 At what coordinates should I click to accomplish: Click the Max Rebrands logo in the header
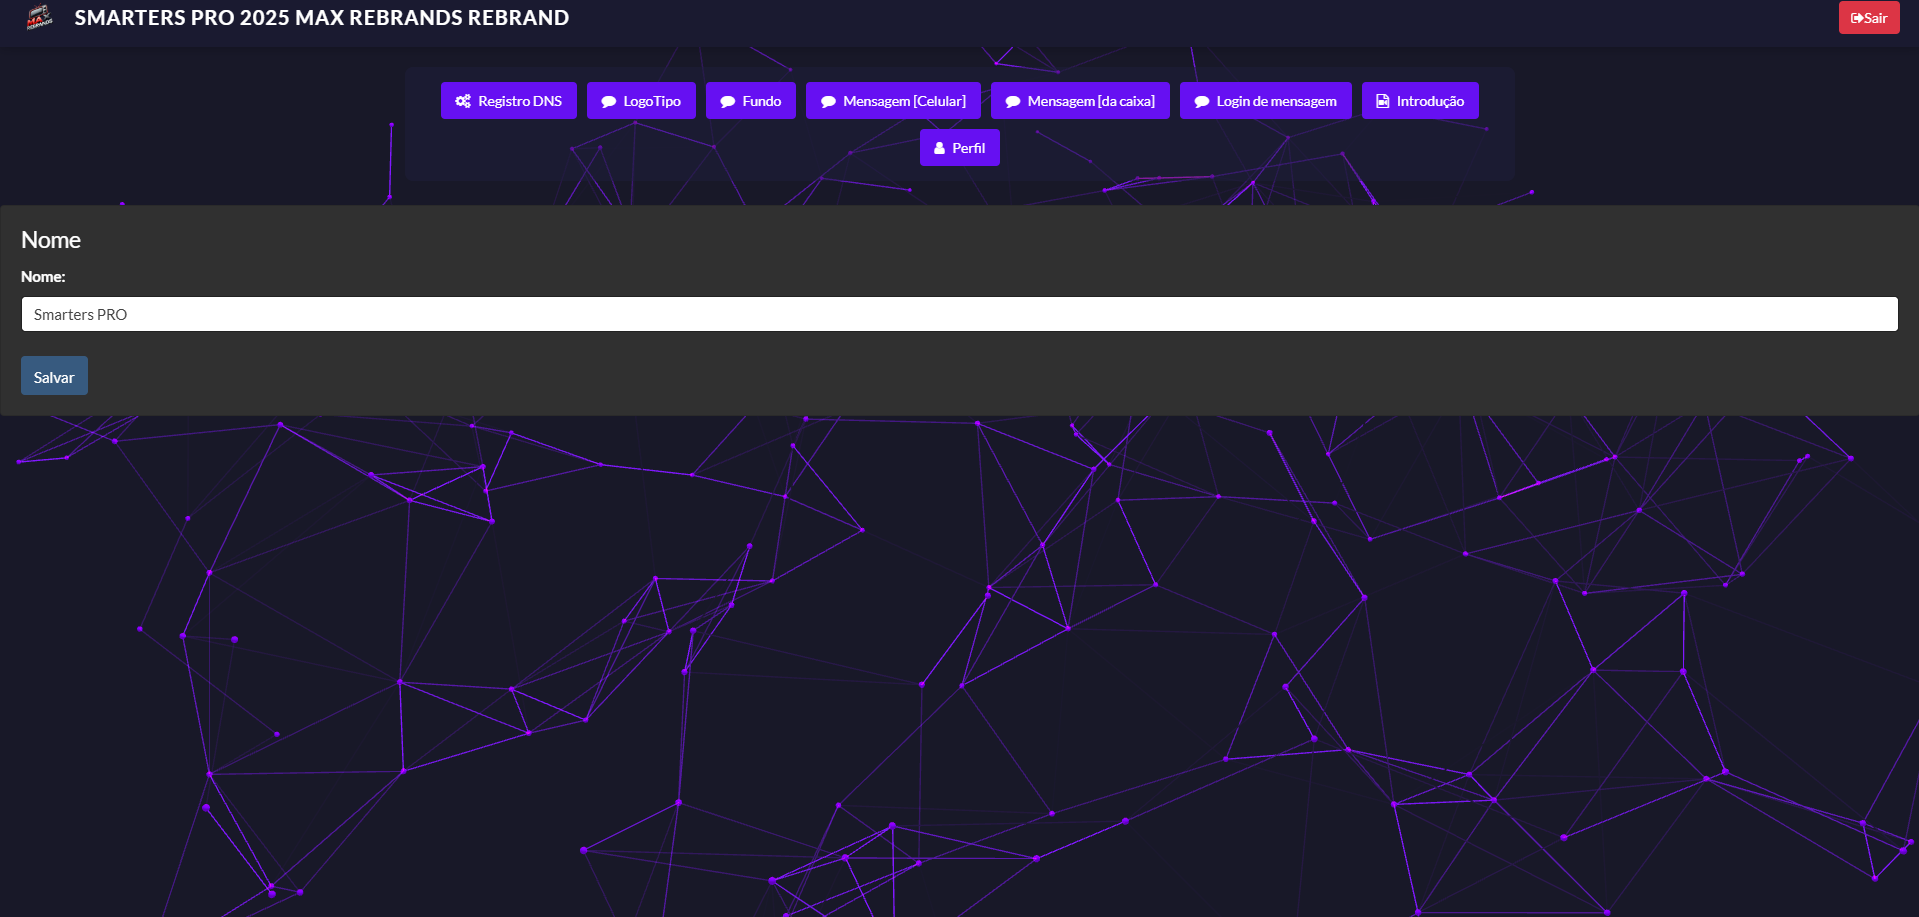39,17
